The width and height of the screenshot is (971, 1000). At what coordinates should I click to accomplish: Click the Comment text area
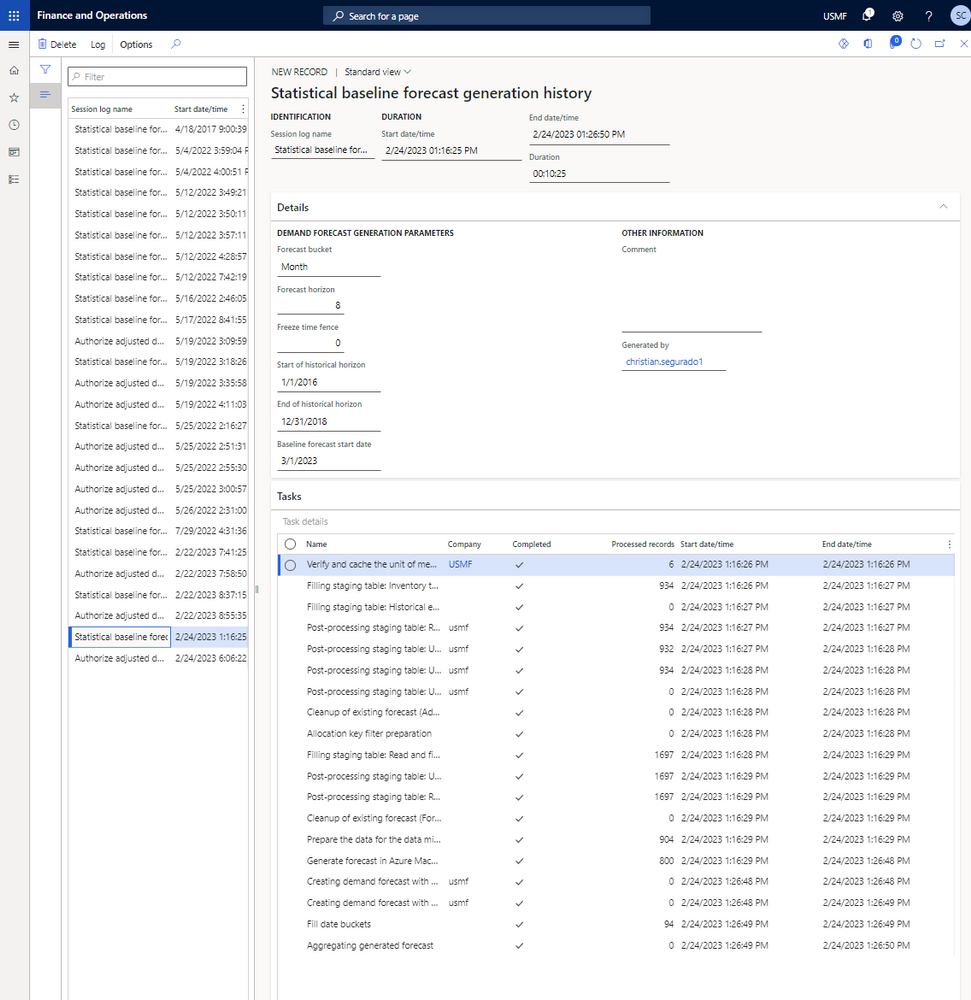click(692, 294)
